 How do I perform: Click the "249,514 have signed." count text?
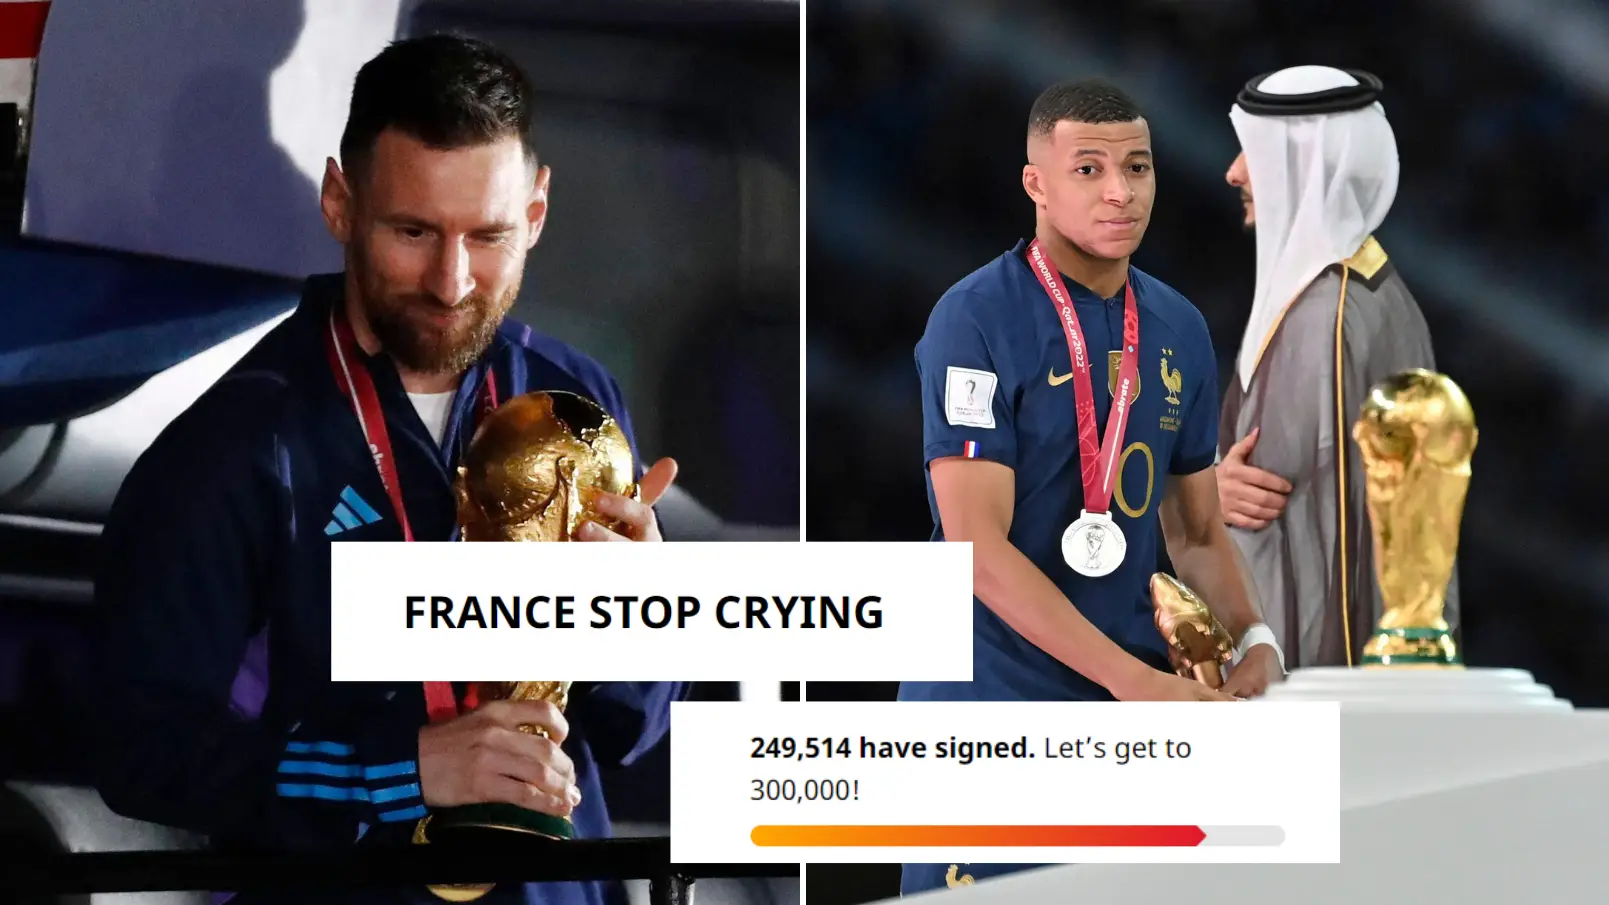coord(892,748)
